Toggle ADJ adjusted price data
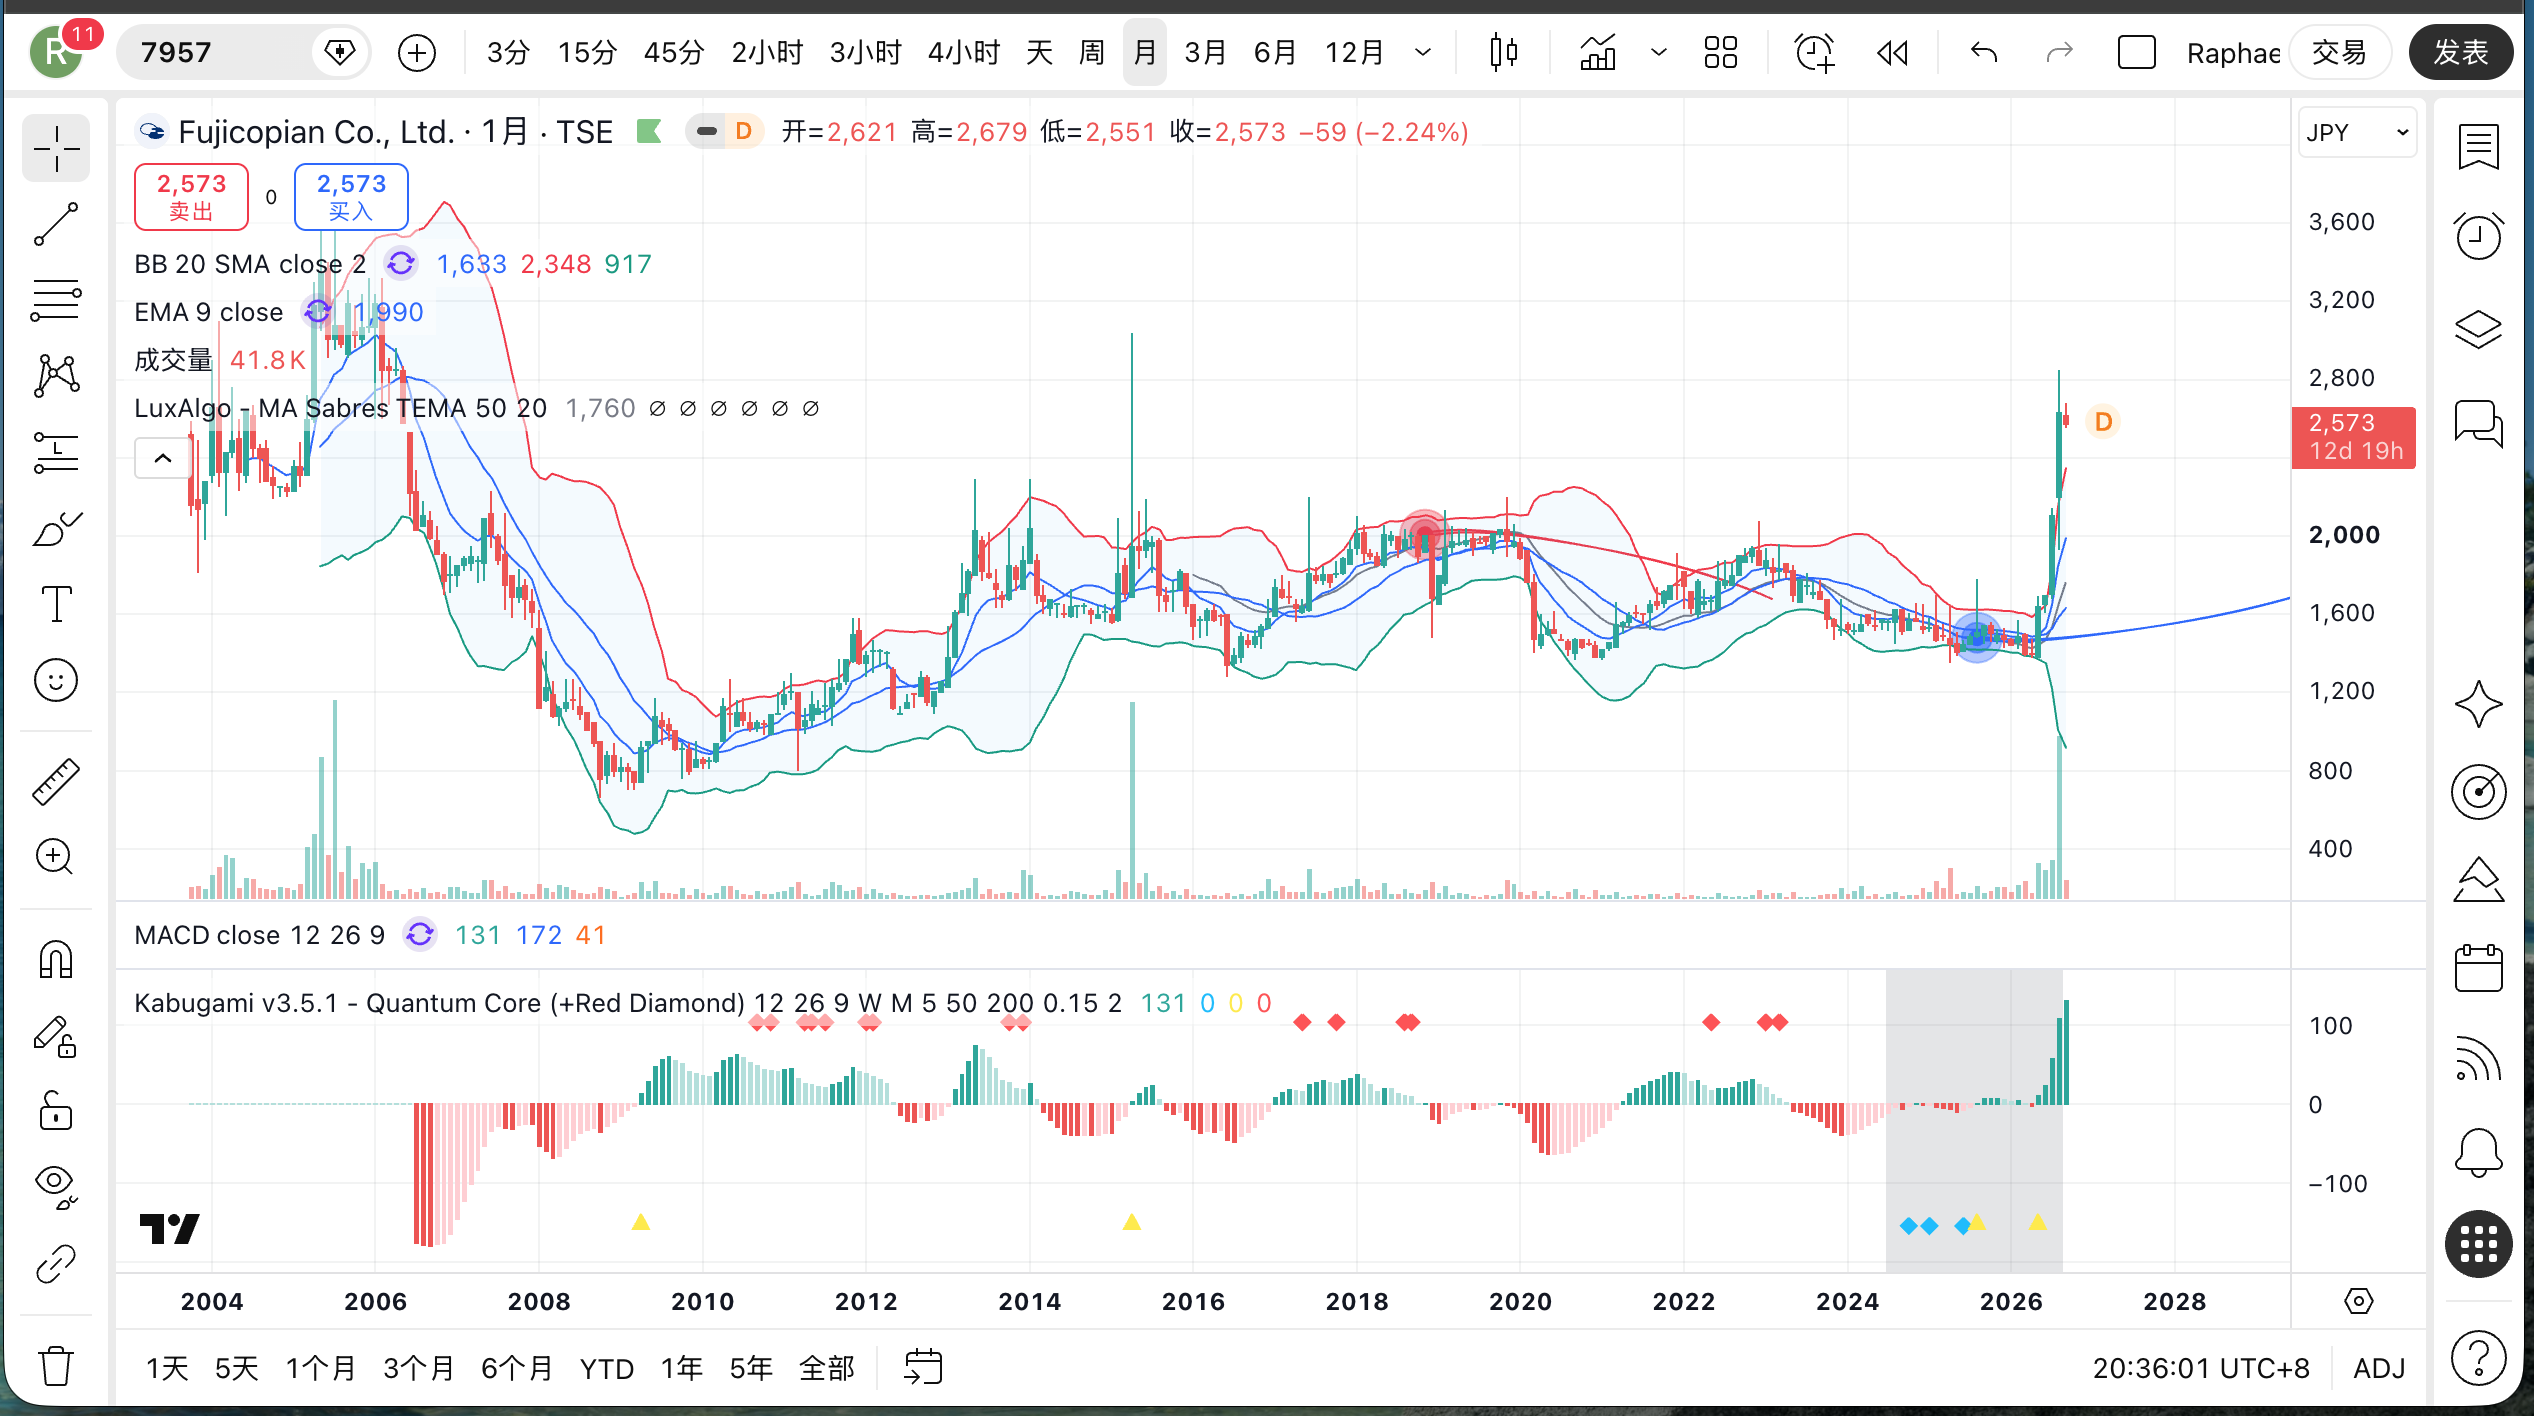Viewport: 2534px width, 1416px height. [2379, 1367]
